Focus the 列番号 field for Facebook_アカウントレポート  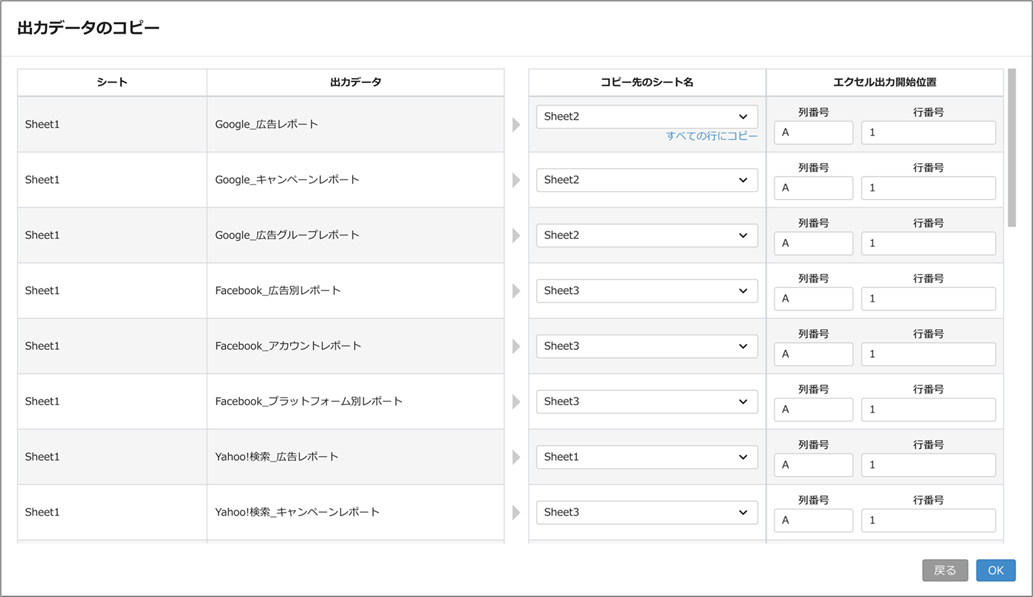tap(813, 354)
